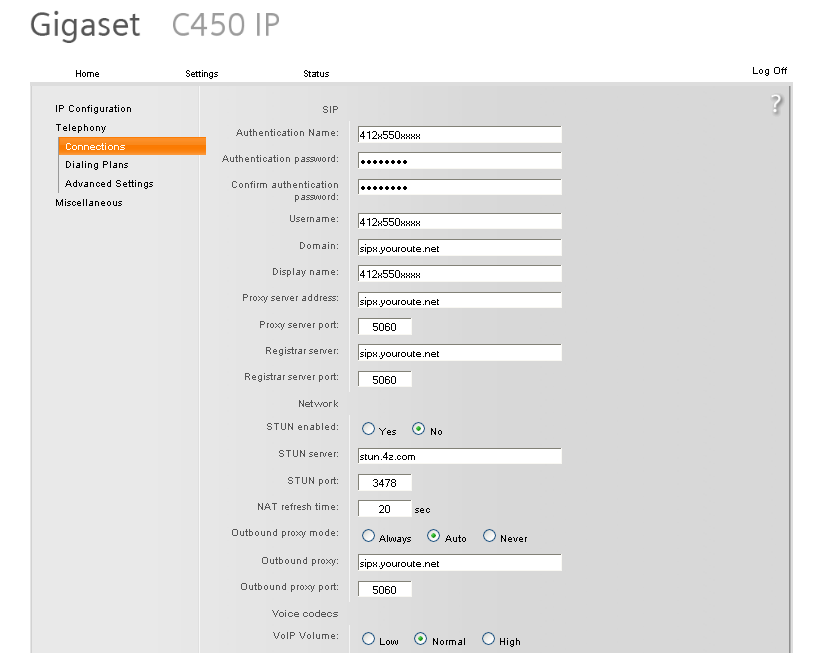Image resolution: width=825 pixels, height=654 pixels.
Task: Click the NAT refresh time field
Action: tap(385, 509)
